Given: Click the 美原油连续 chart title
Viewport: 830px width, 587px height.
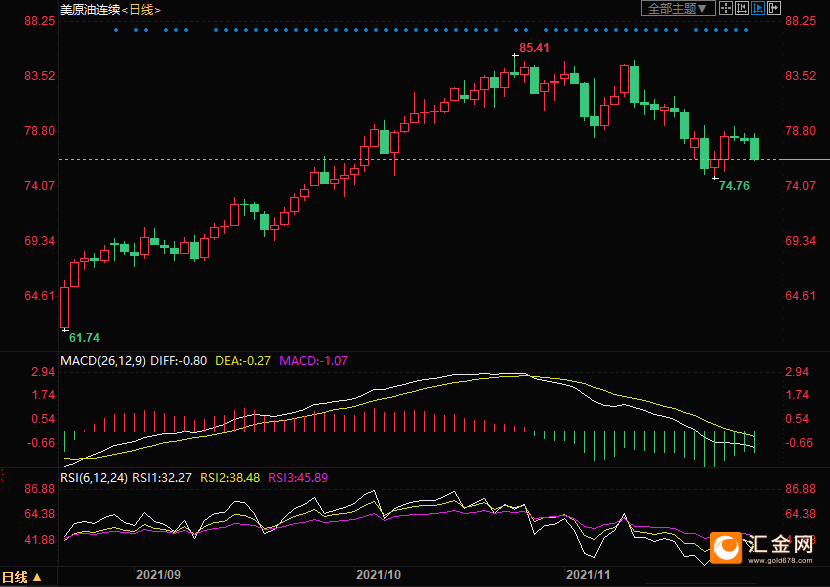Looking at the screenshot, I should coord(90,9).
